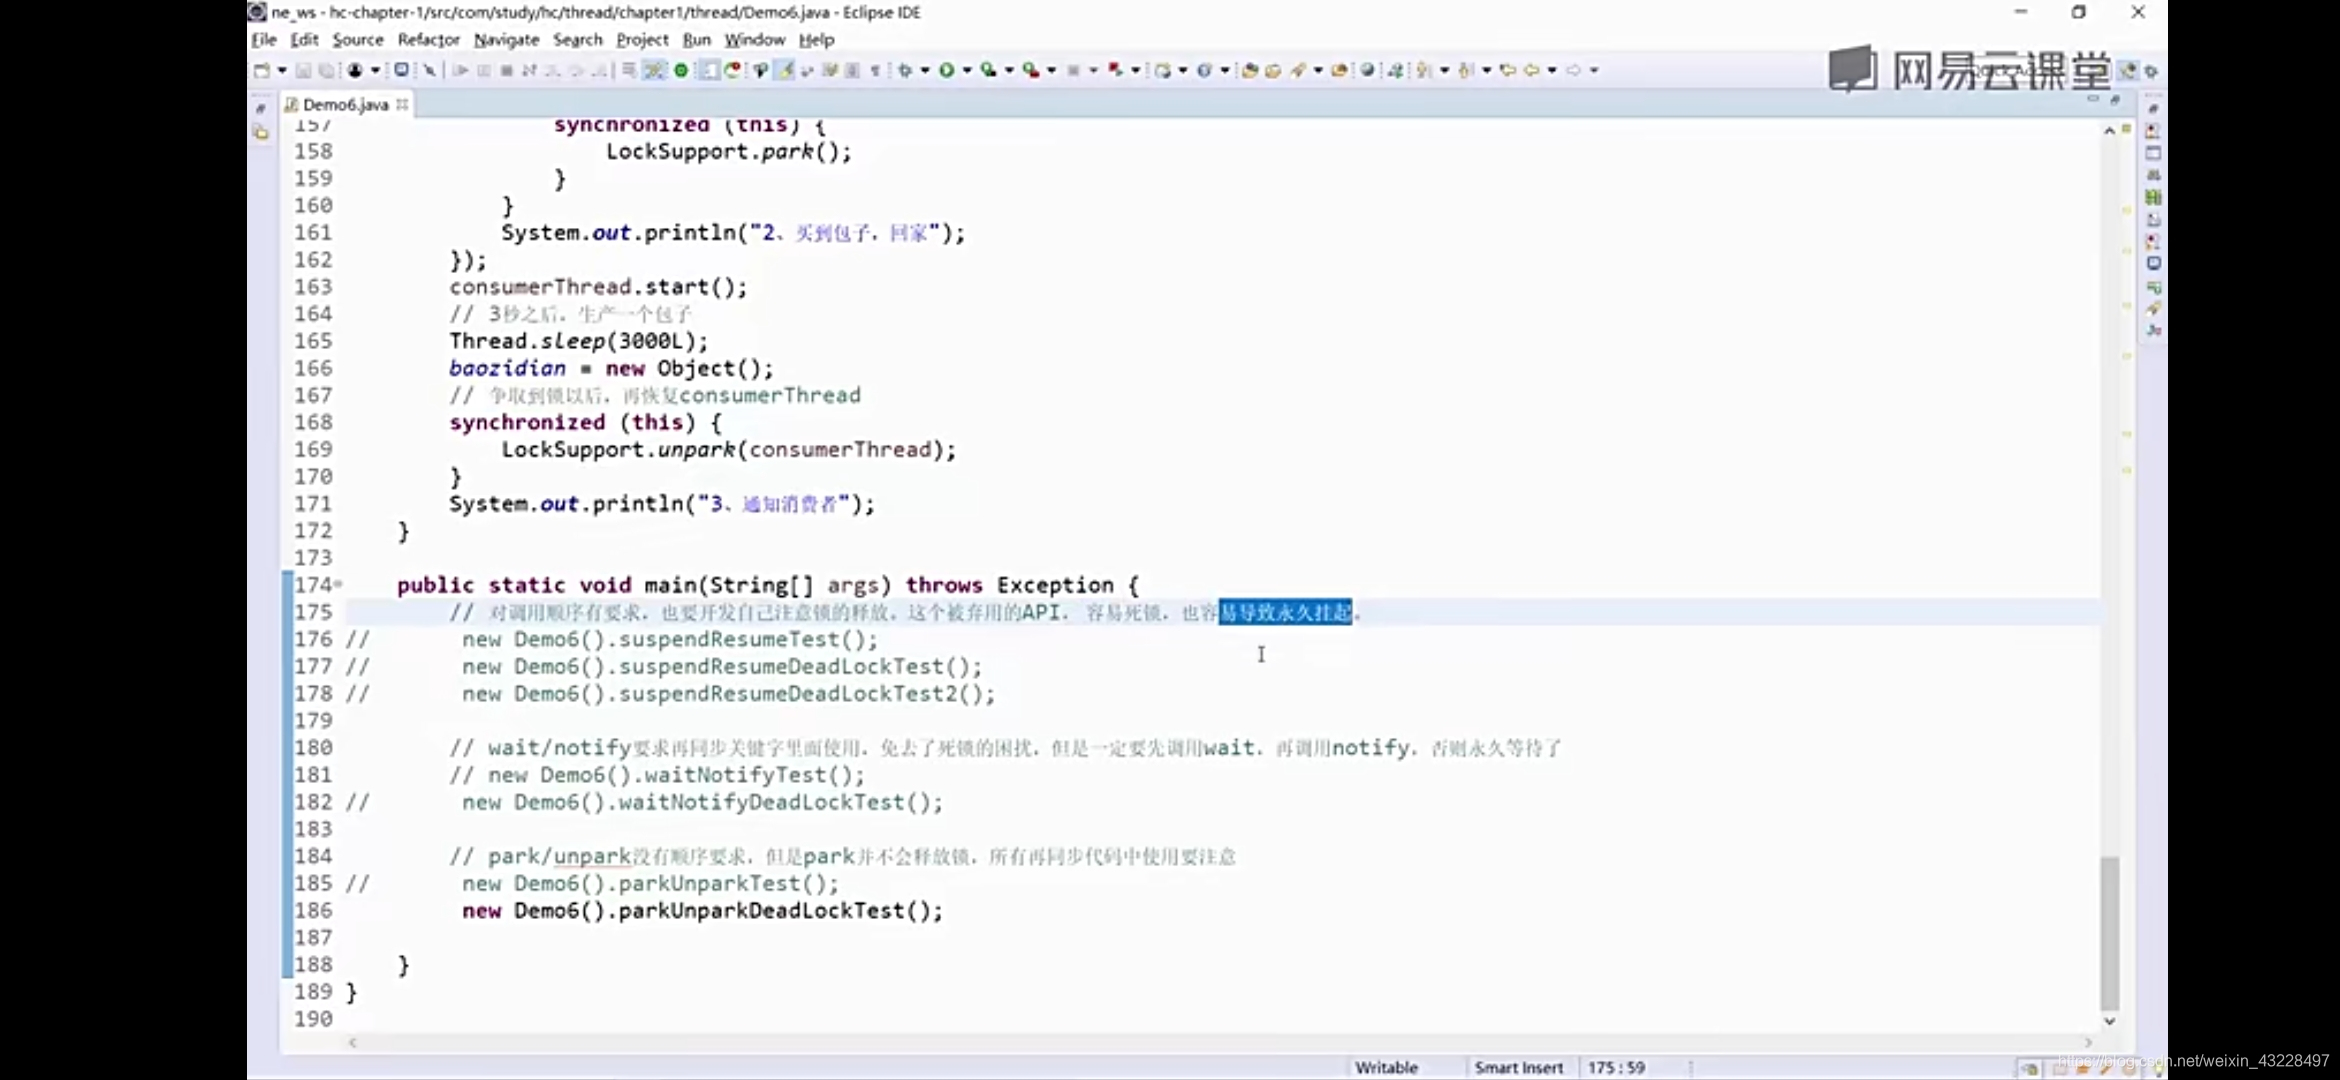Open the Coverage icon's dropdown arrow

click(1009, 70)
